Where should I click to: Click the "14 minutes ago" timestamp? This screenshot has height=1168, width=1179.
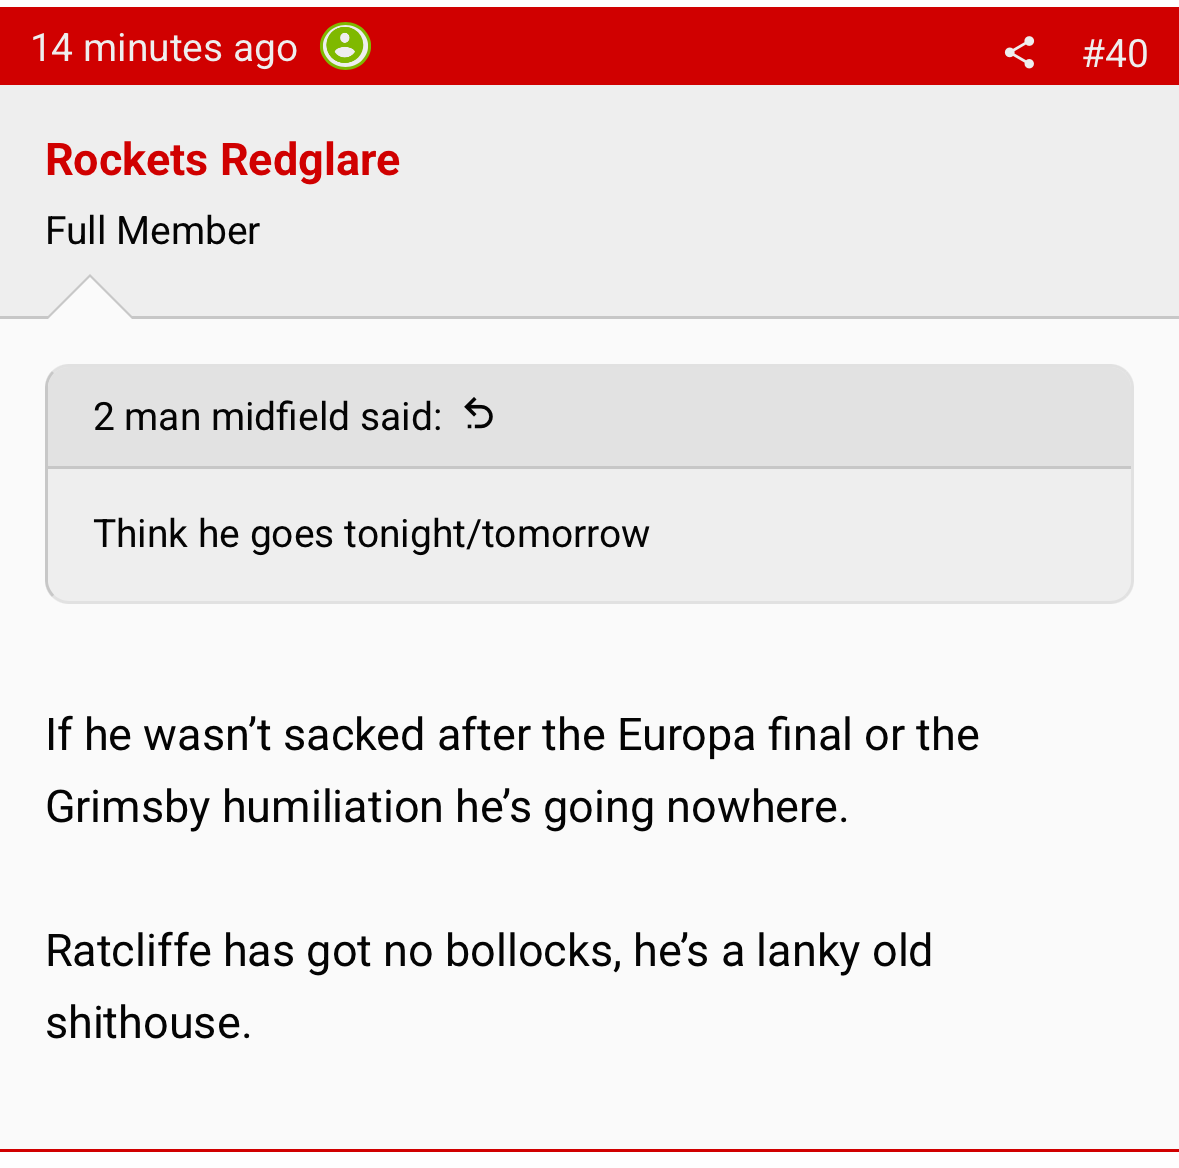[165, 48]
